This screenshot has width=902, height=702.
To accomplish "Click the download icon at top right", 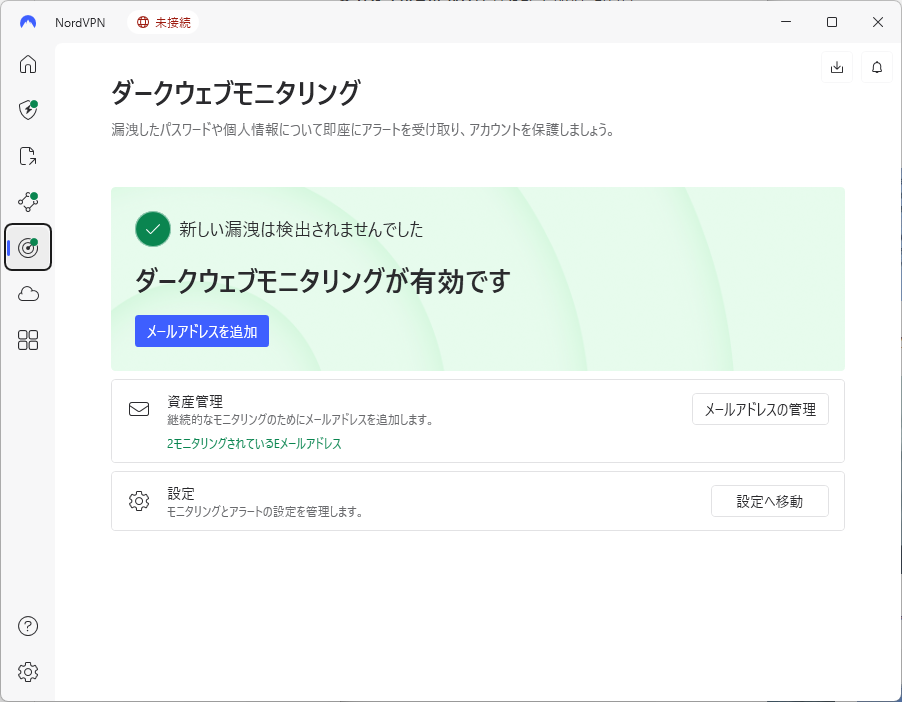I will click(836, 67).
